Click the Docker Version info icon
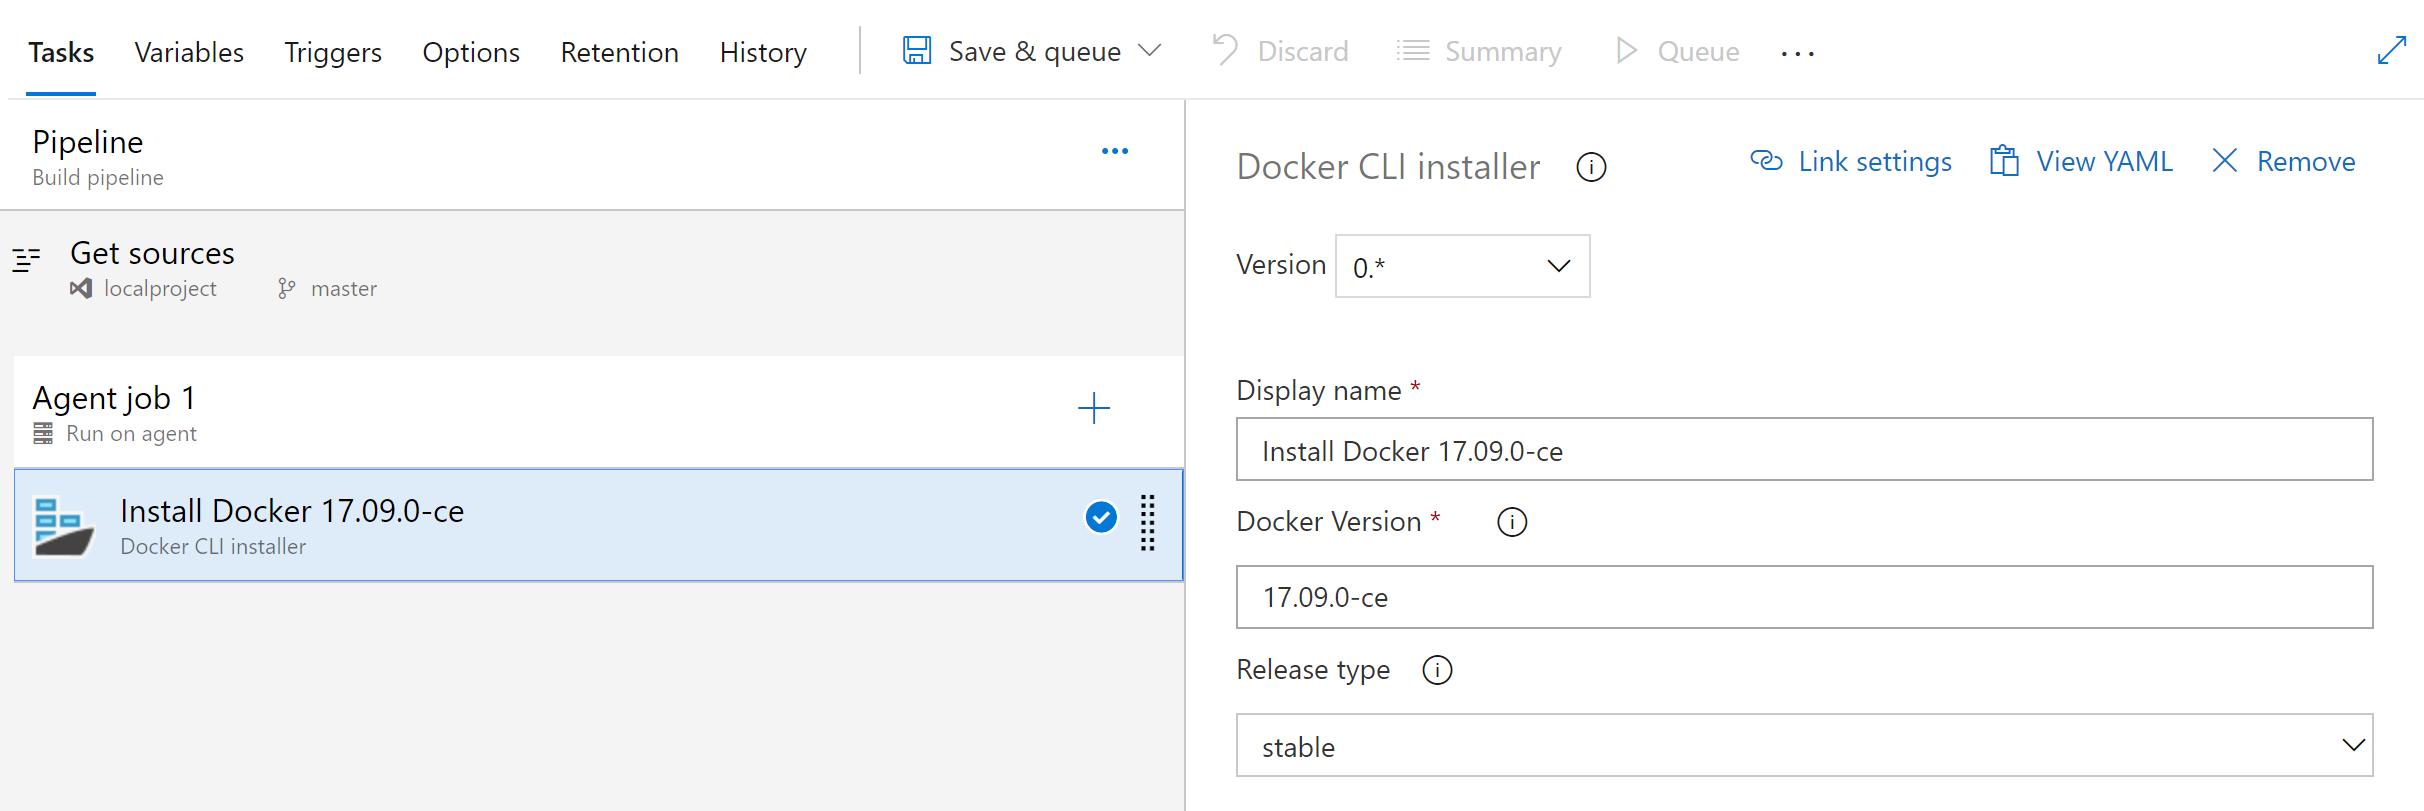Viewport: 2424px width, 811px height. point(1512,522)
